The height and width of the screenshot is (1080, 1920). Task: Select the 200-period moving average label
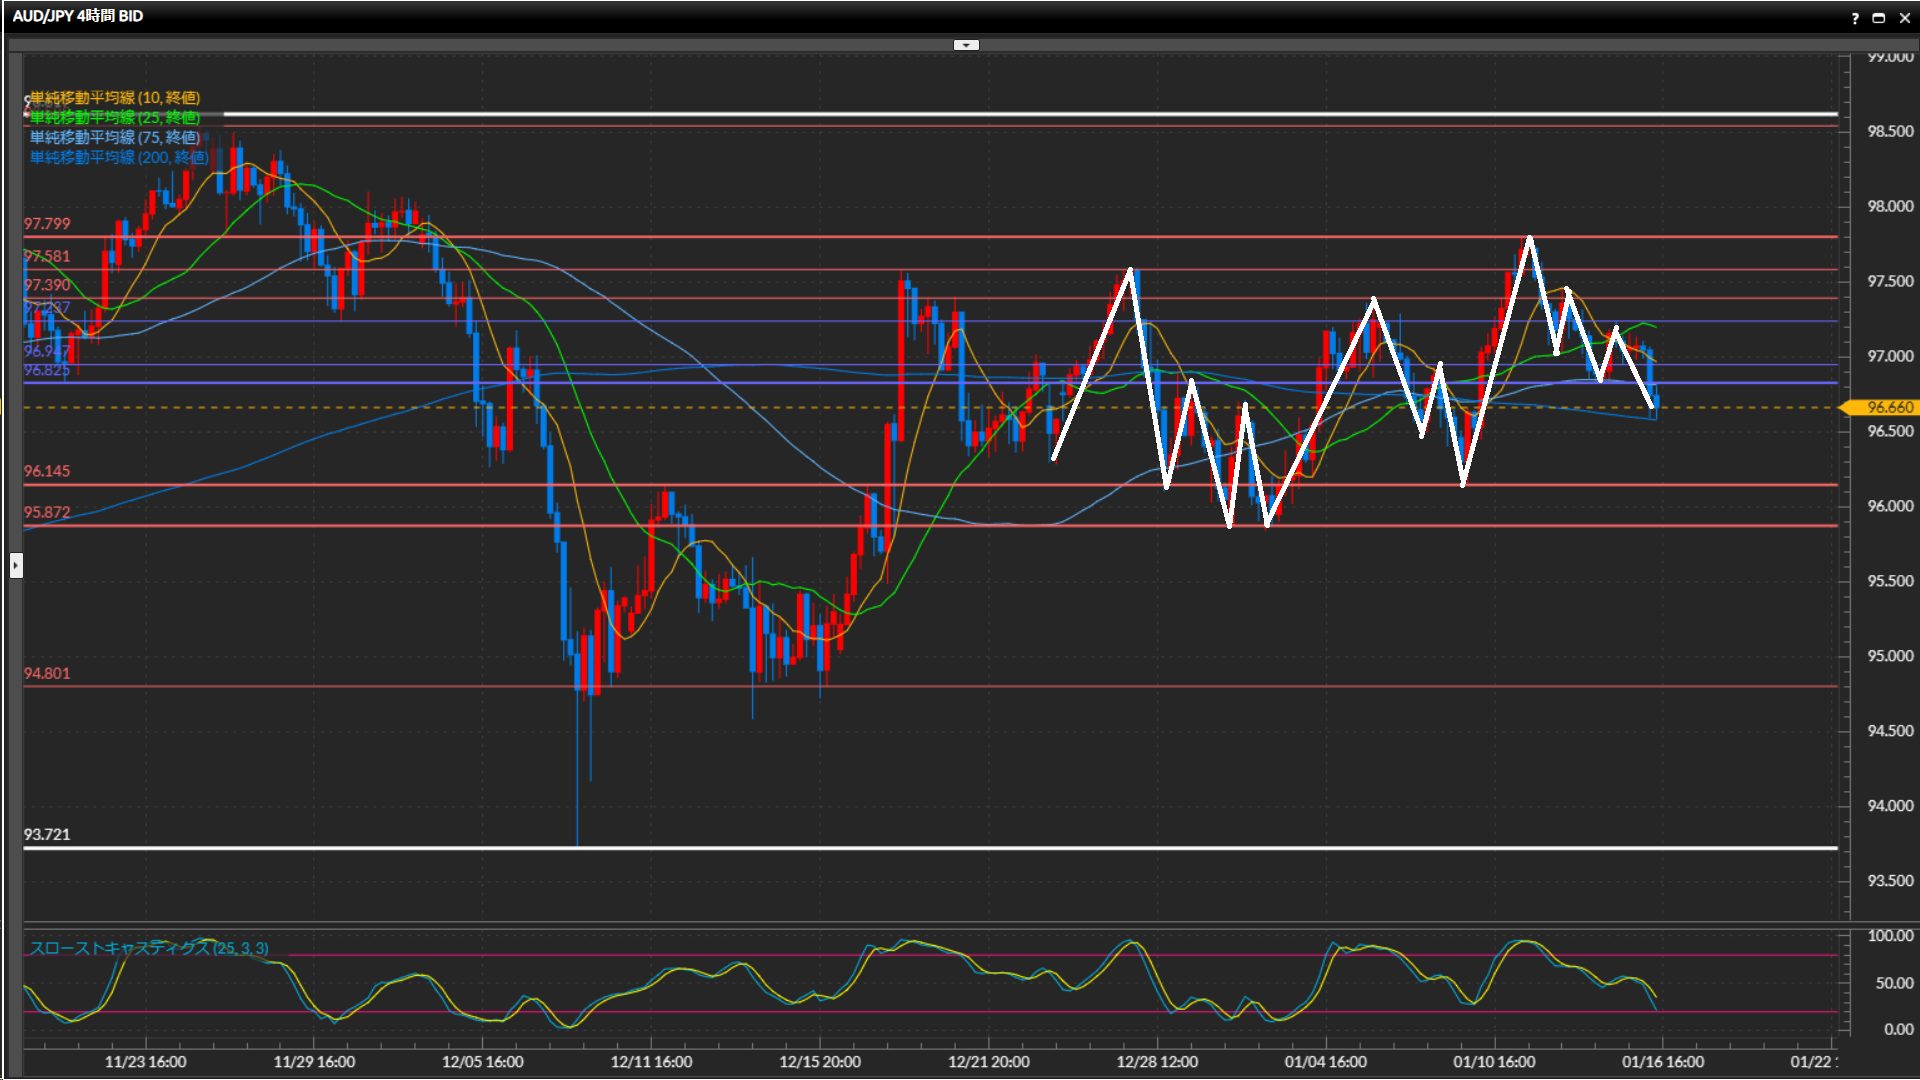pyautogui.click(x=119, y=157)
